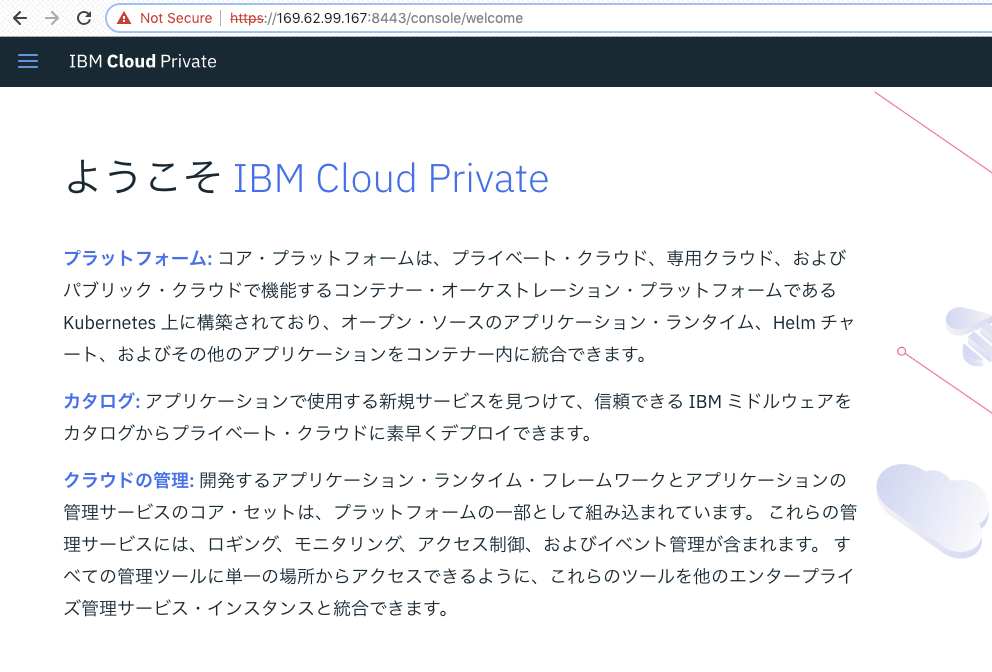This screenshot has height=672, width=992.
Task: Go back with the browser back arrow
Action: 20,18
